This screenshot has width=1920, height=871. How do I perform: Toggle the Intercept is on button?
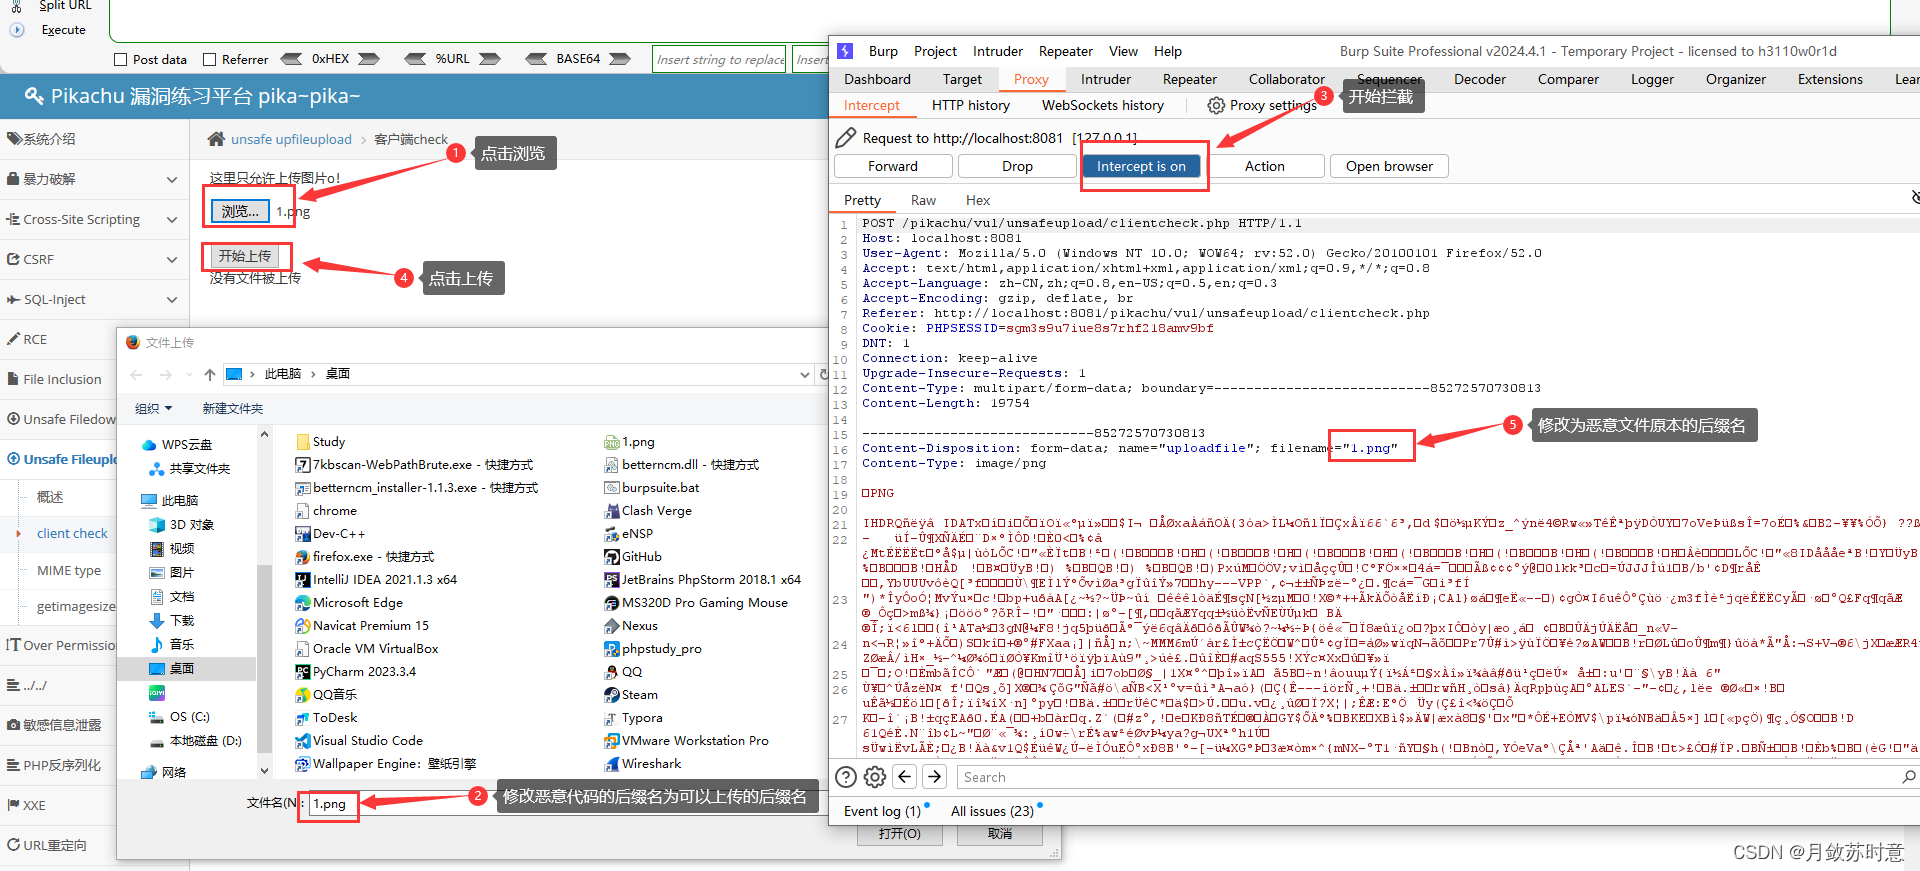pos(1141,166)
